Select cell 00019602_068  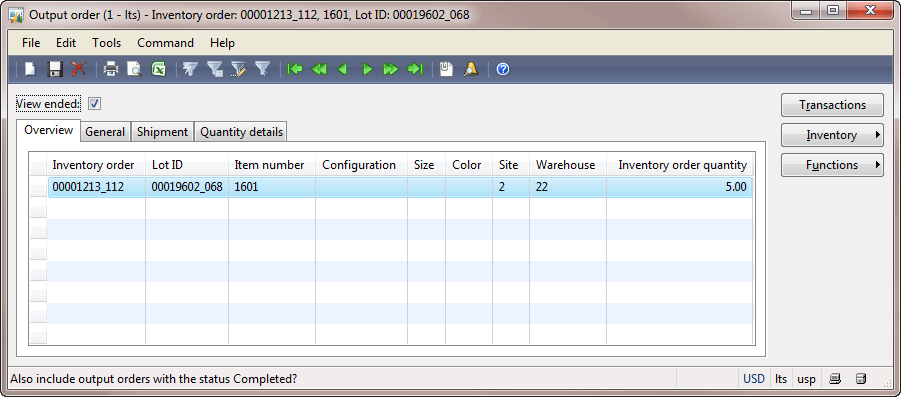pos(187,187)
